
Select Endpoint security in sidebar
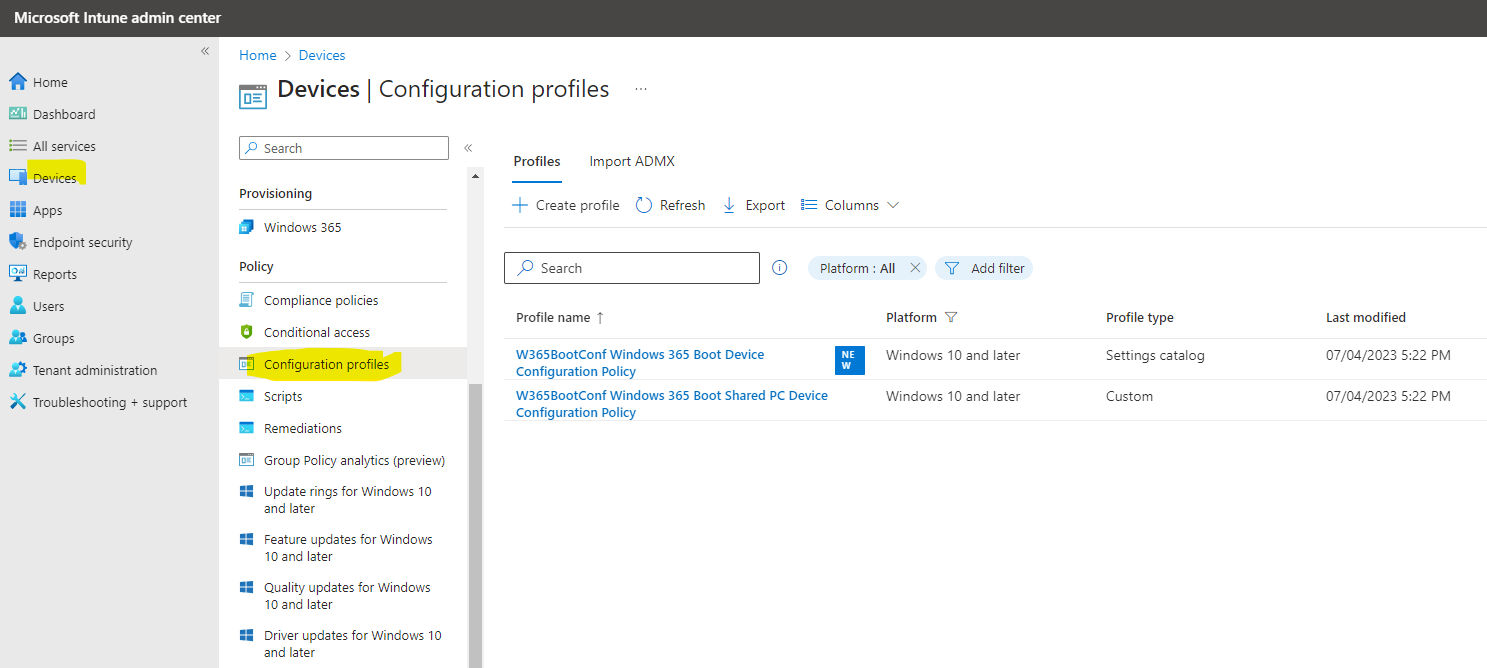[82, 242]
